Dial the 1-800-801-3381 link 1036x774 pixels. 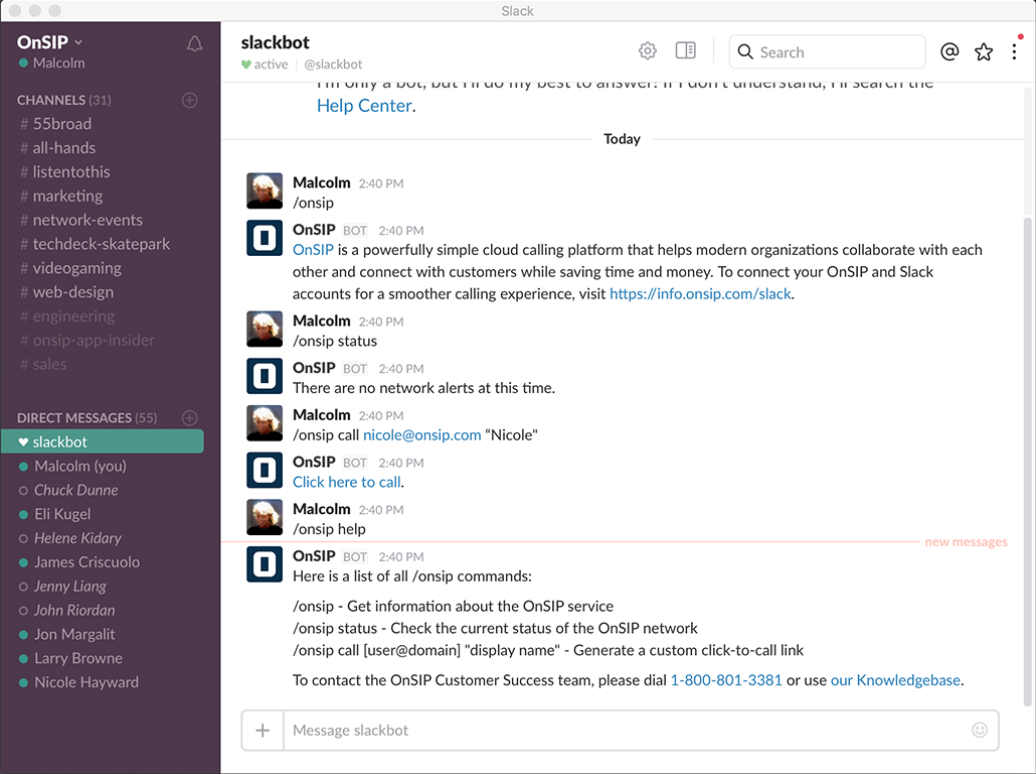(x=726, y=680)
